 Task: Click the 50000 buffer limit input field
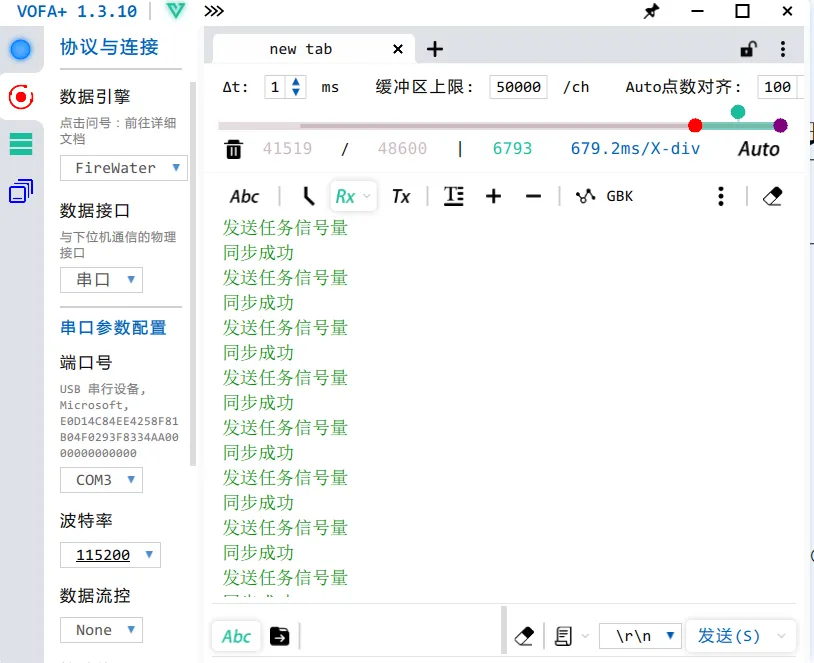518,87
